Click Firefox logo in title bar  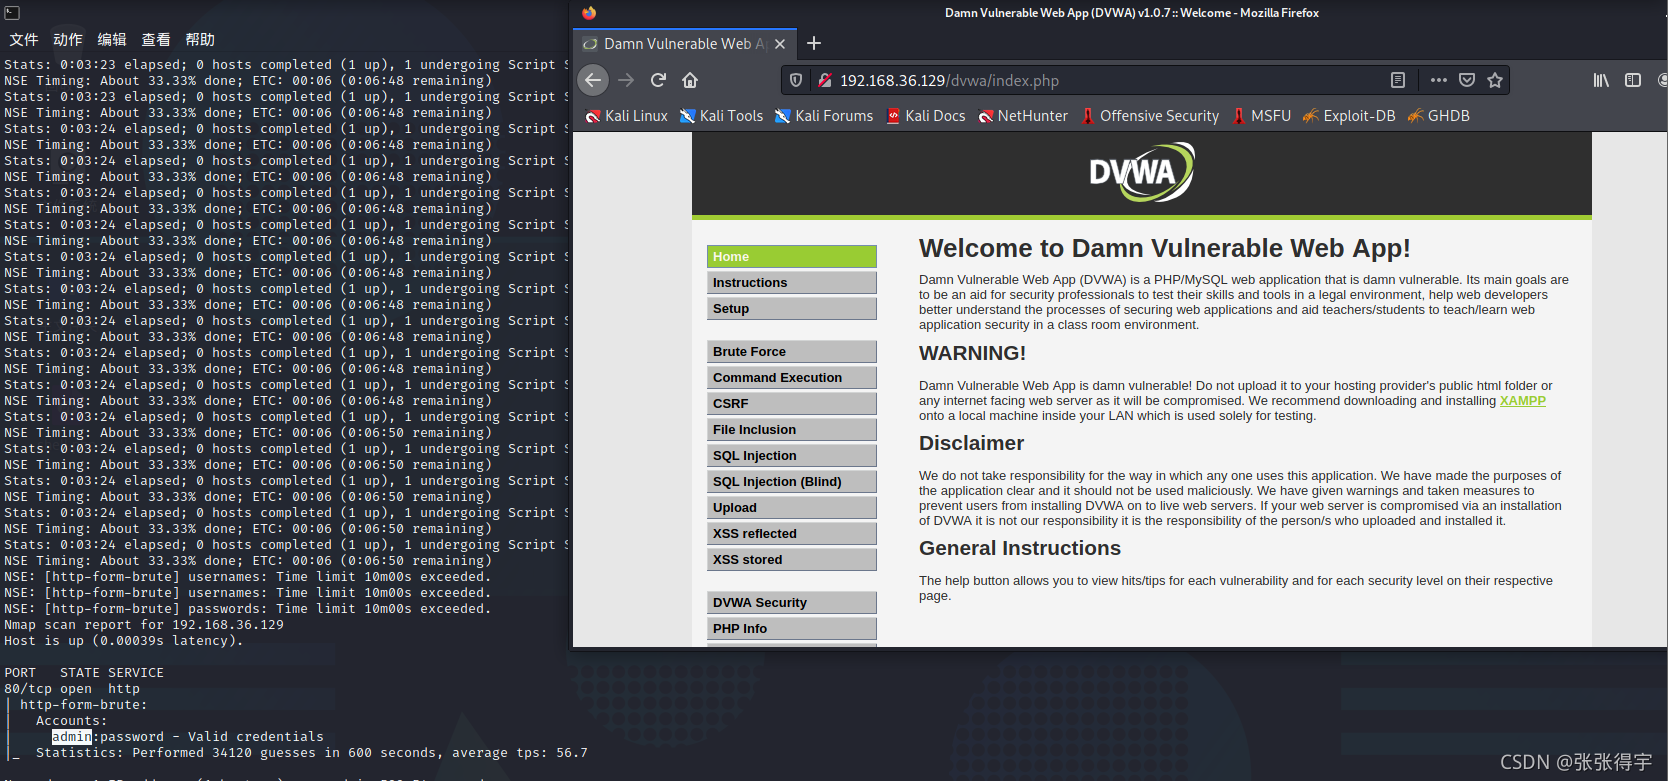(589, 13)
